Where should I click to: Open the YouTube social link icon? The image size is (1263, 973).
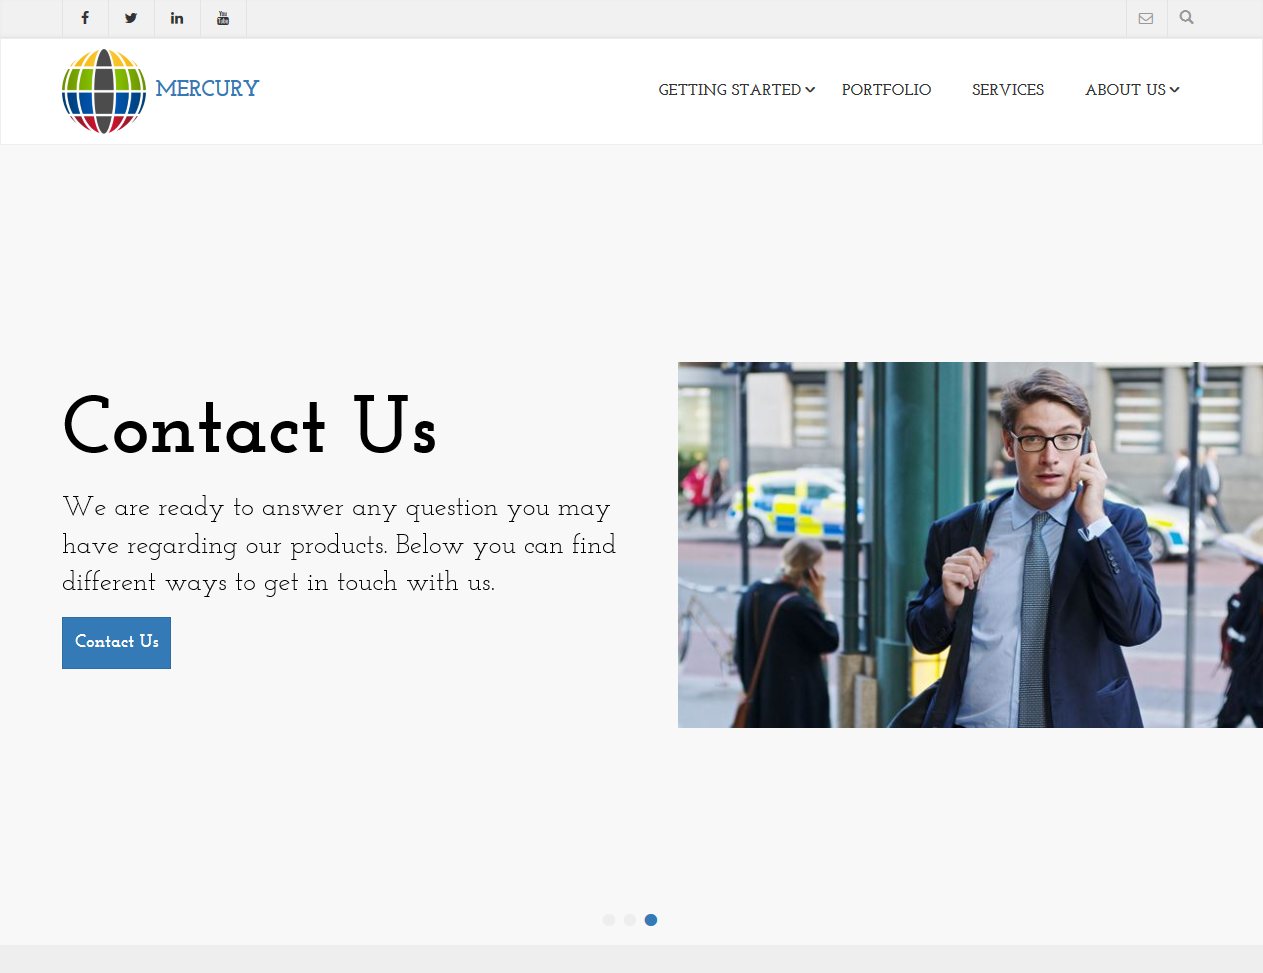[223, 18]
